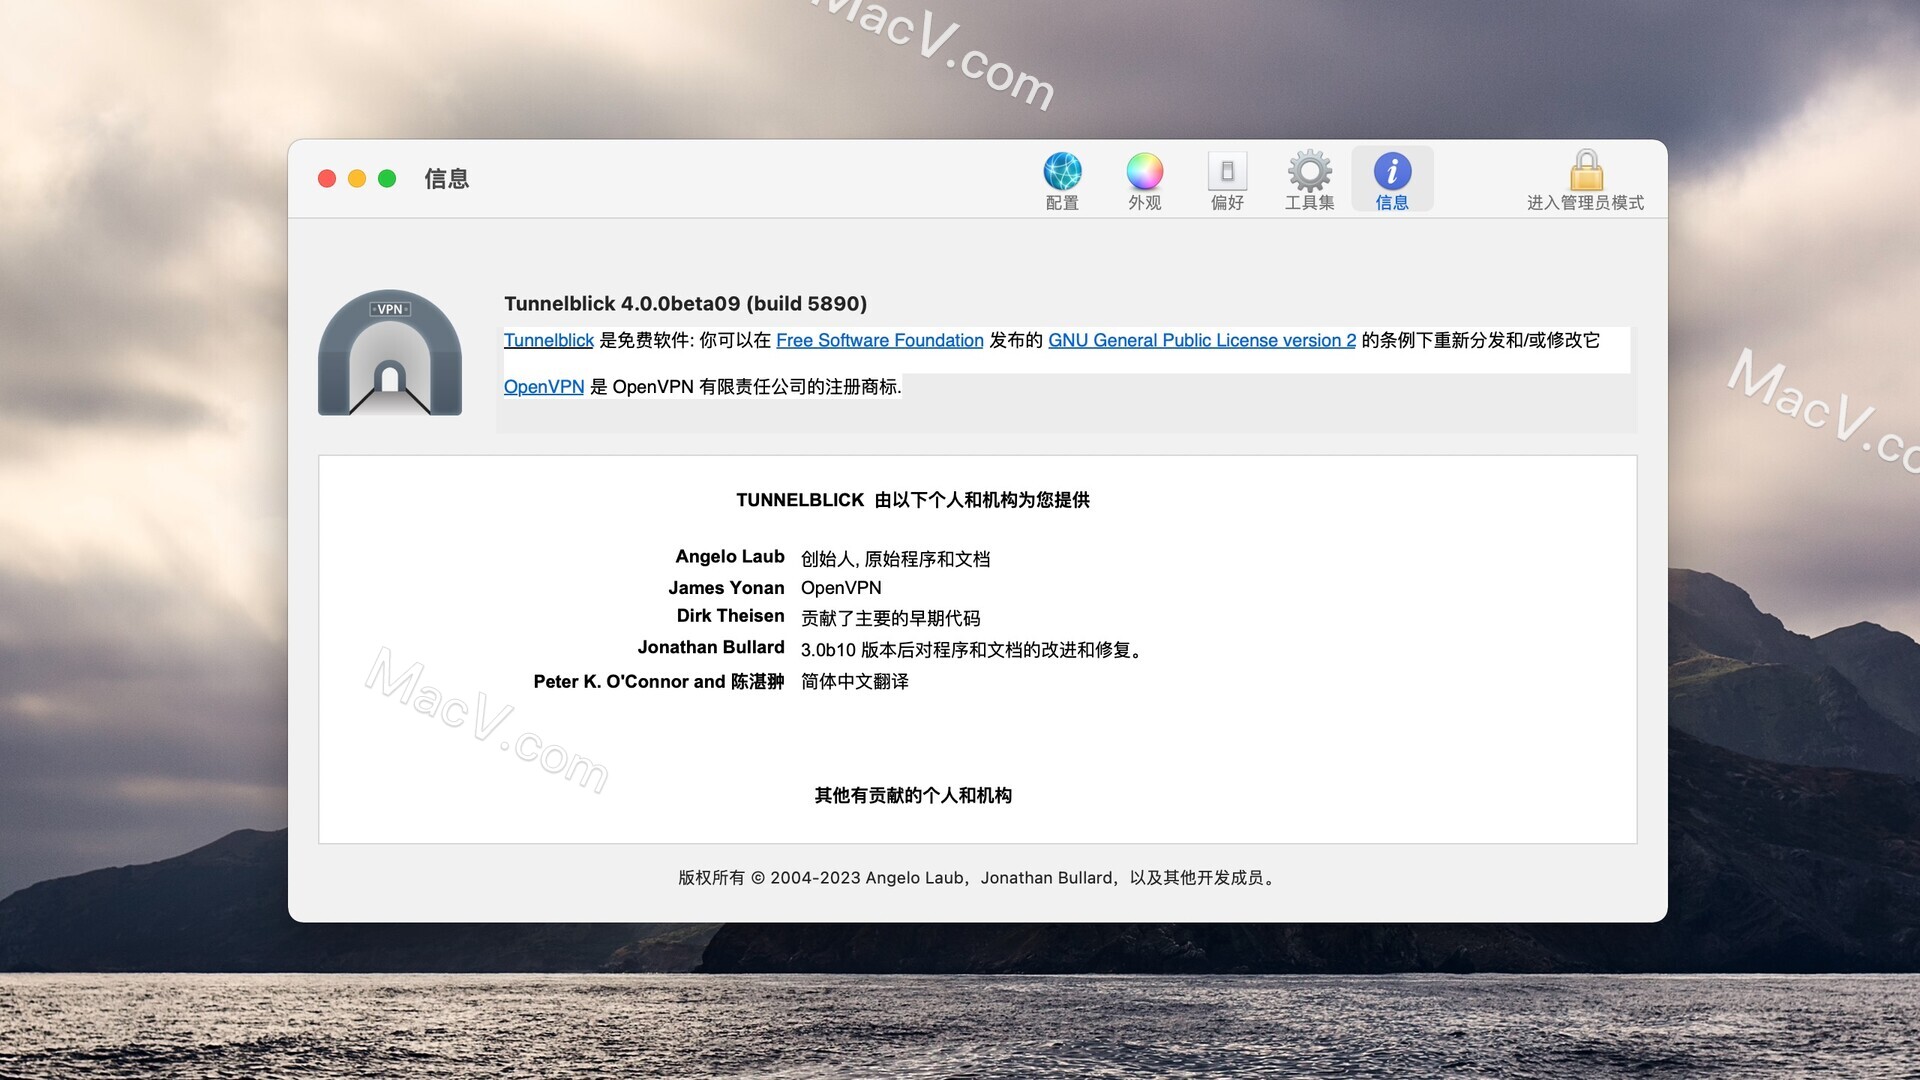
Task: Open the Tunnelblick hyperlink
Action: [x=549, y=340]
